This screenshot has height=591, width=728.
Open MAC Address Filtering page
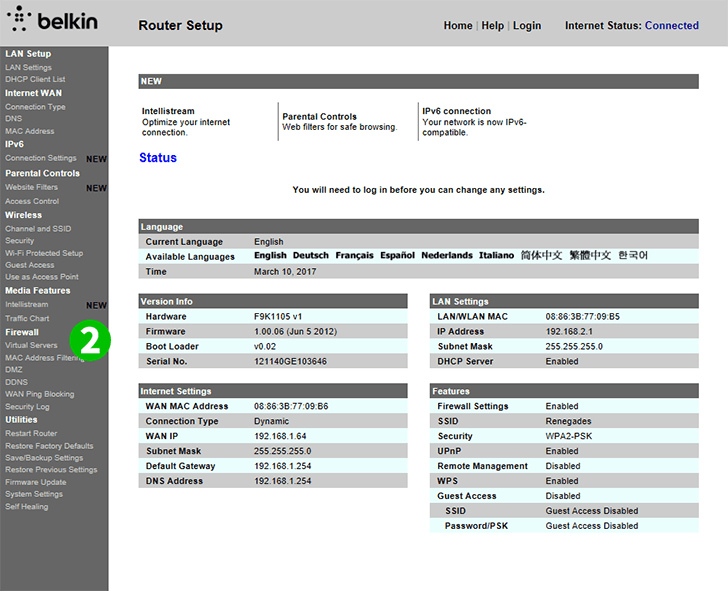point(44,358)
